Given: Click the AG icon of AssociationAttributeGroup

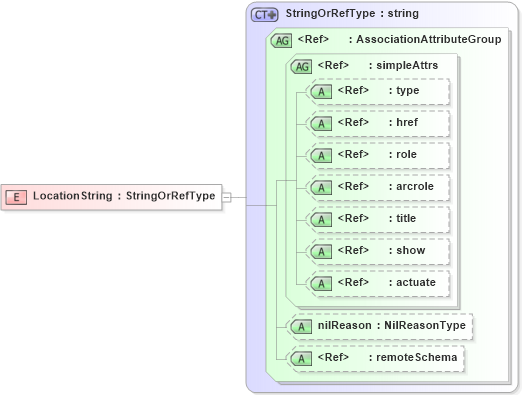Looking at the screenshot, I should (x=281, y=41).
